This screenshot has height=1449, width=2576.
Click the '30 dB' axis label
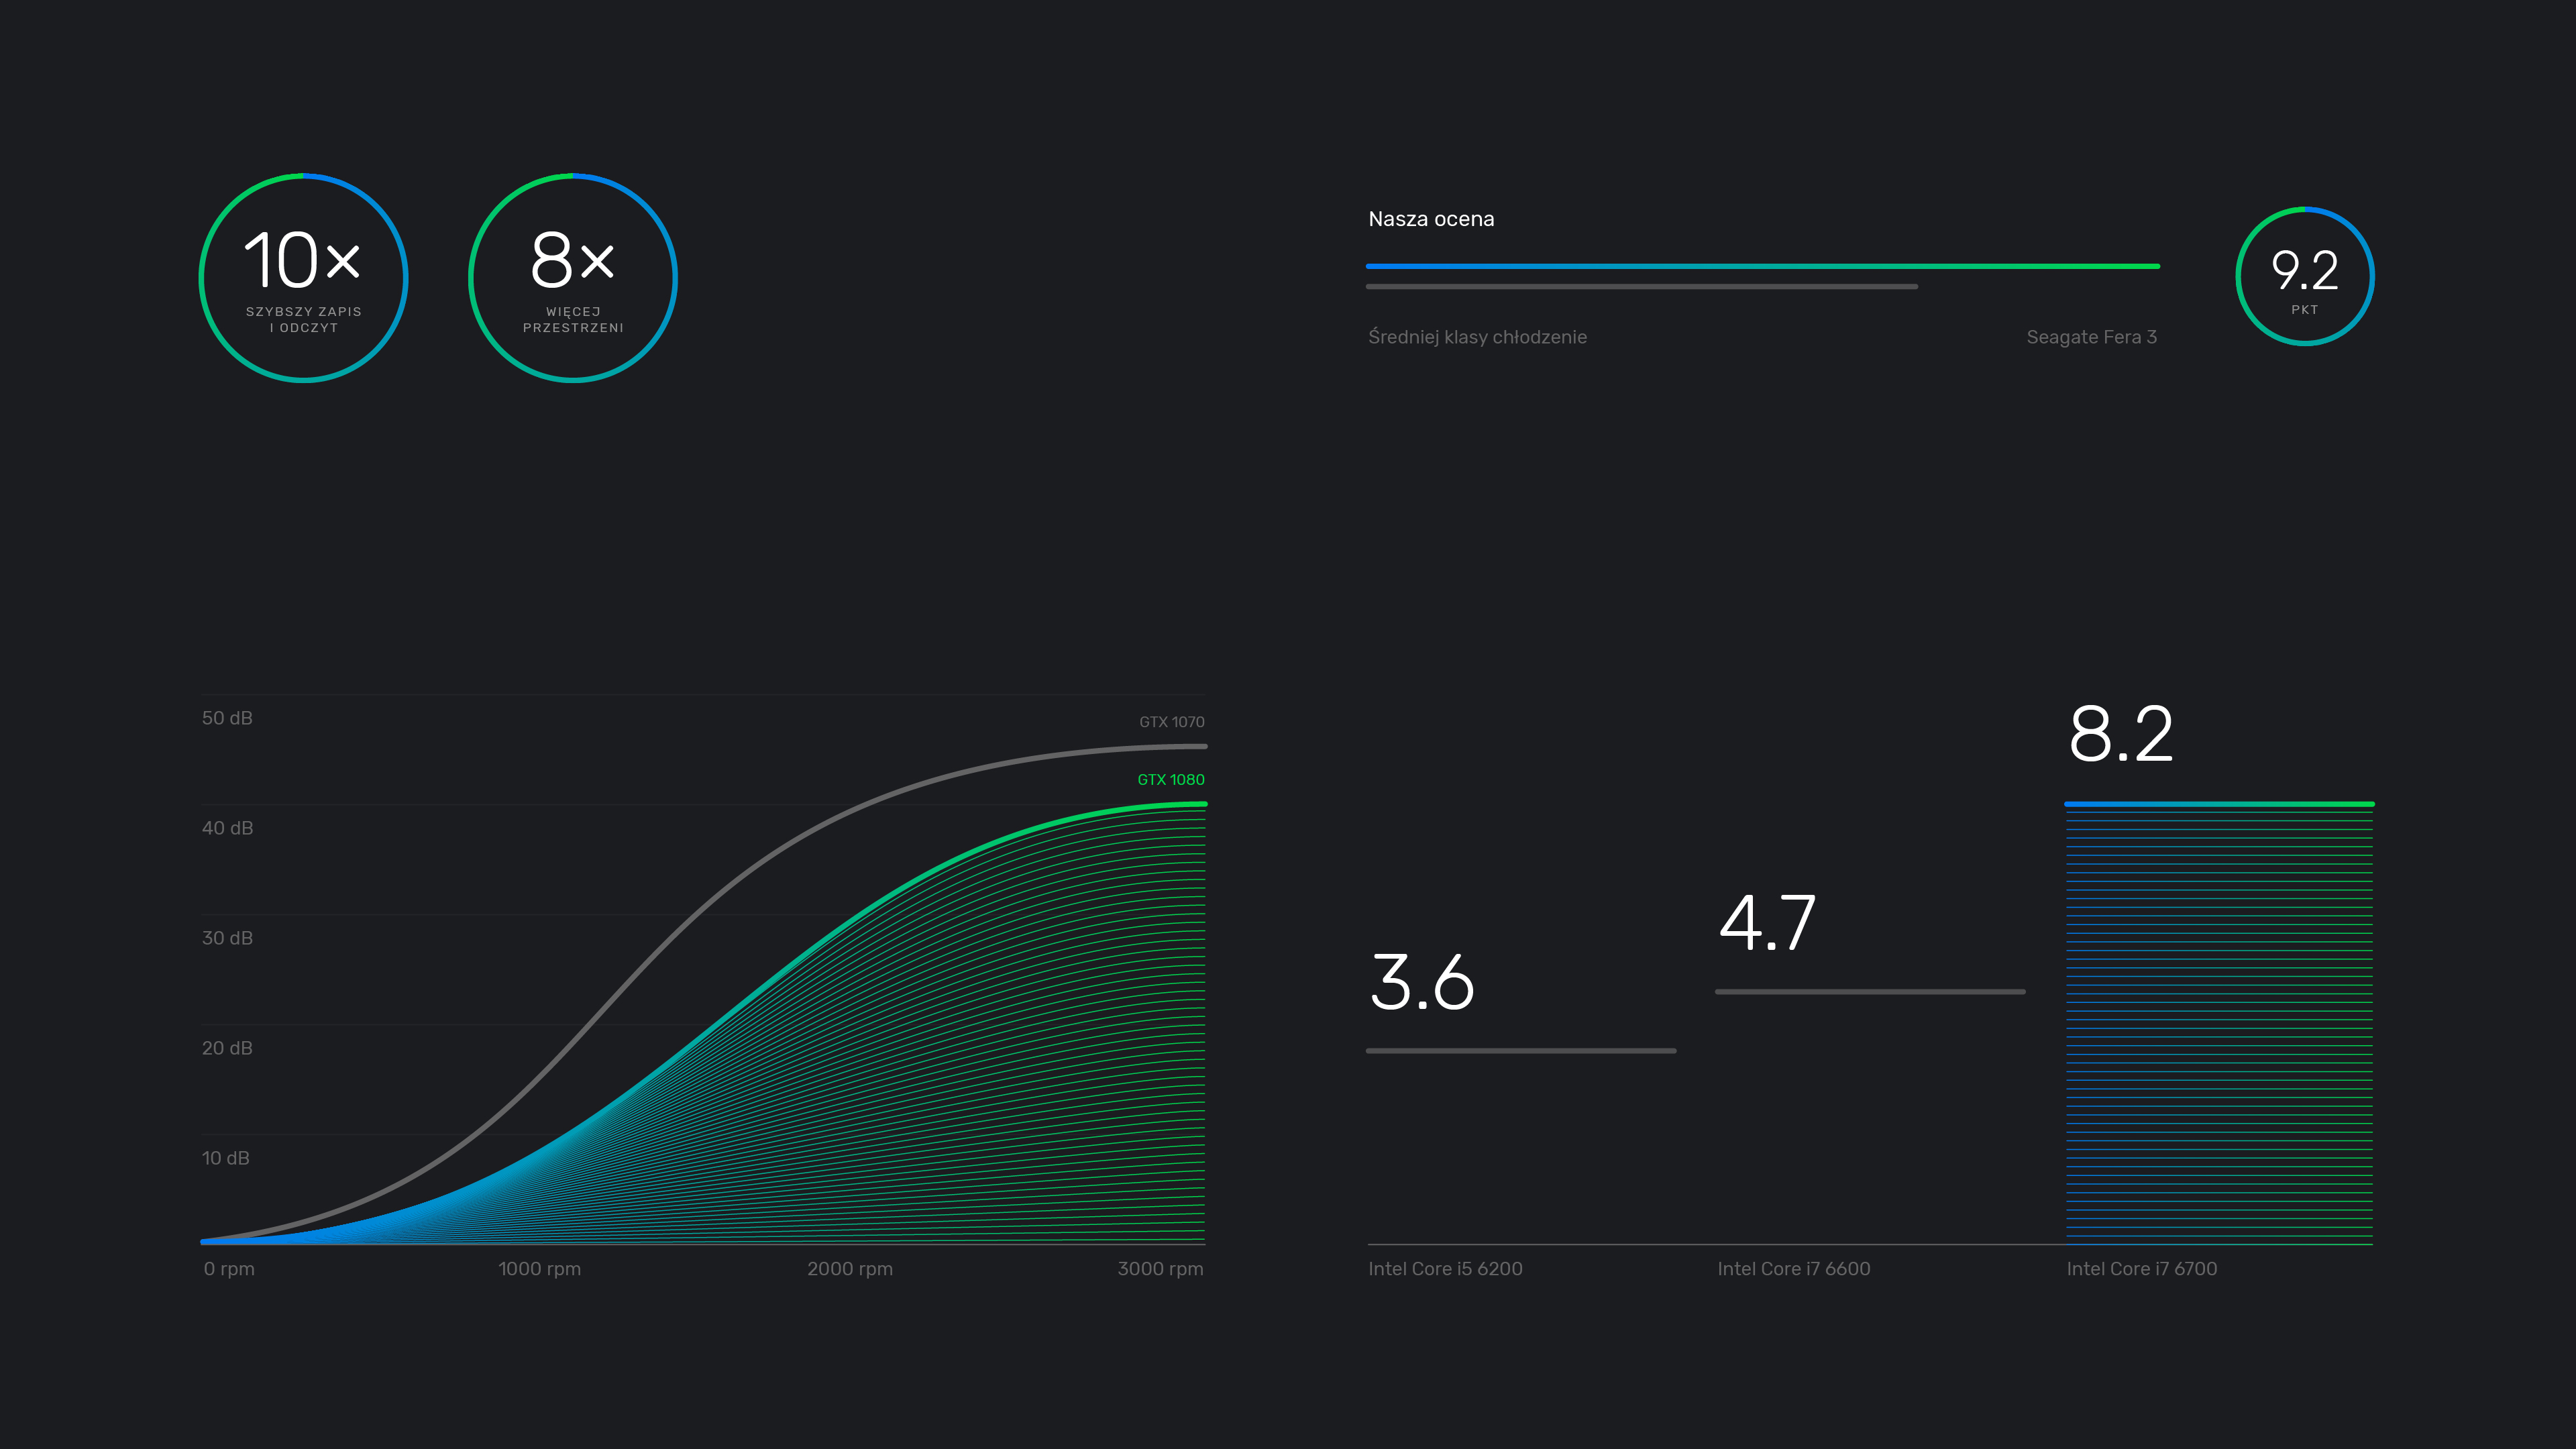227,938
